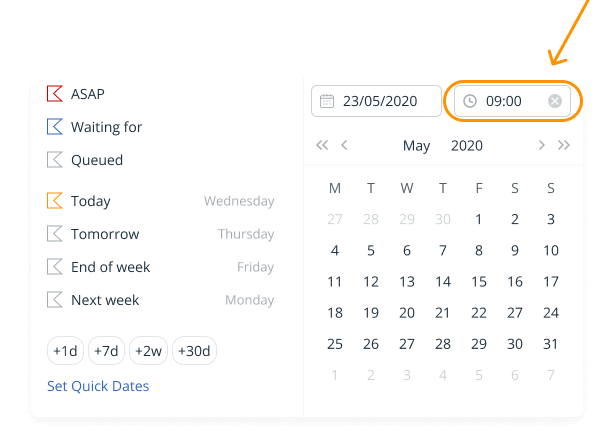The height and width of the screenshot is (445, 614).
Task: Select the gray Queued flag icon
Action: pyautogui.click(x=54, y=159)
